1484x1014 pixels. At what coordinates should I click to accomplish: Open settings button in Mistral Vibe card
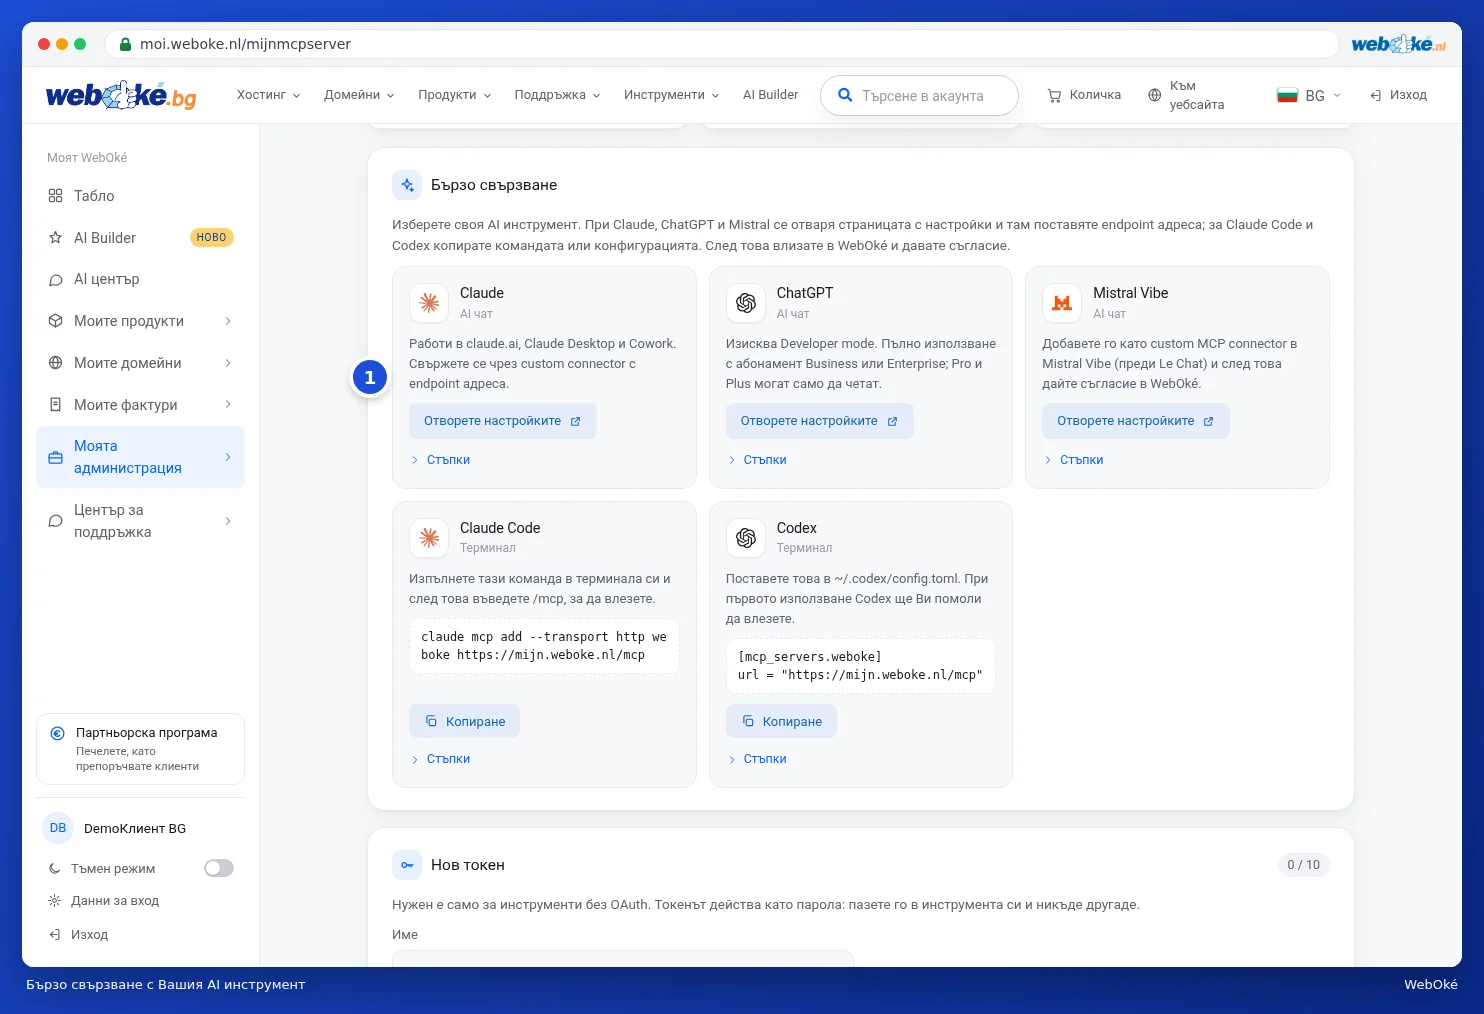point(1136,421)
